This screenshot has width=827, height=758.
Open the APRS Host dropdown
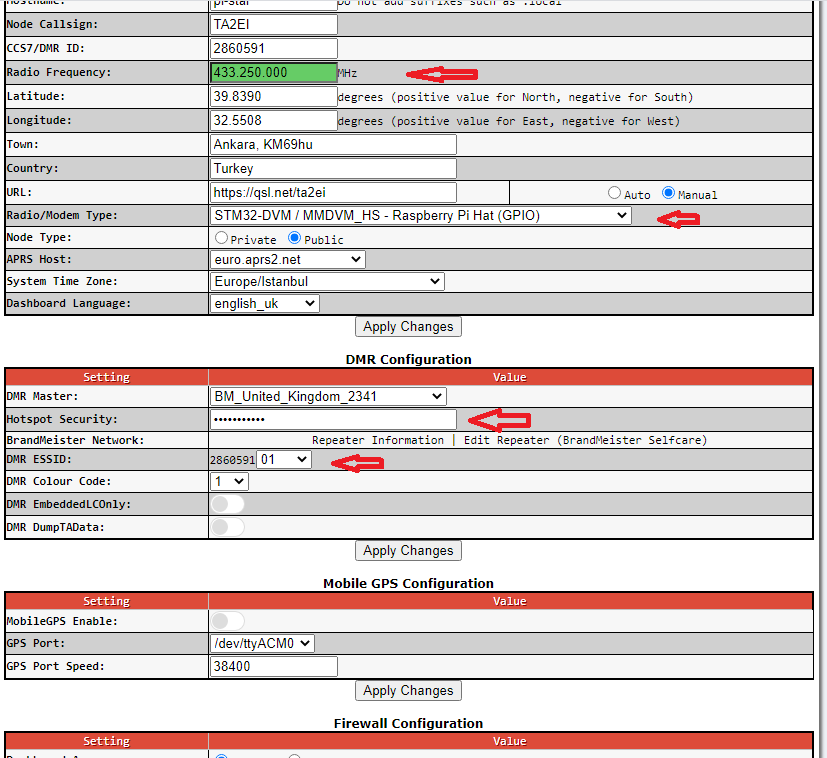(287, 260)
